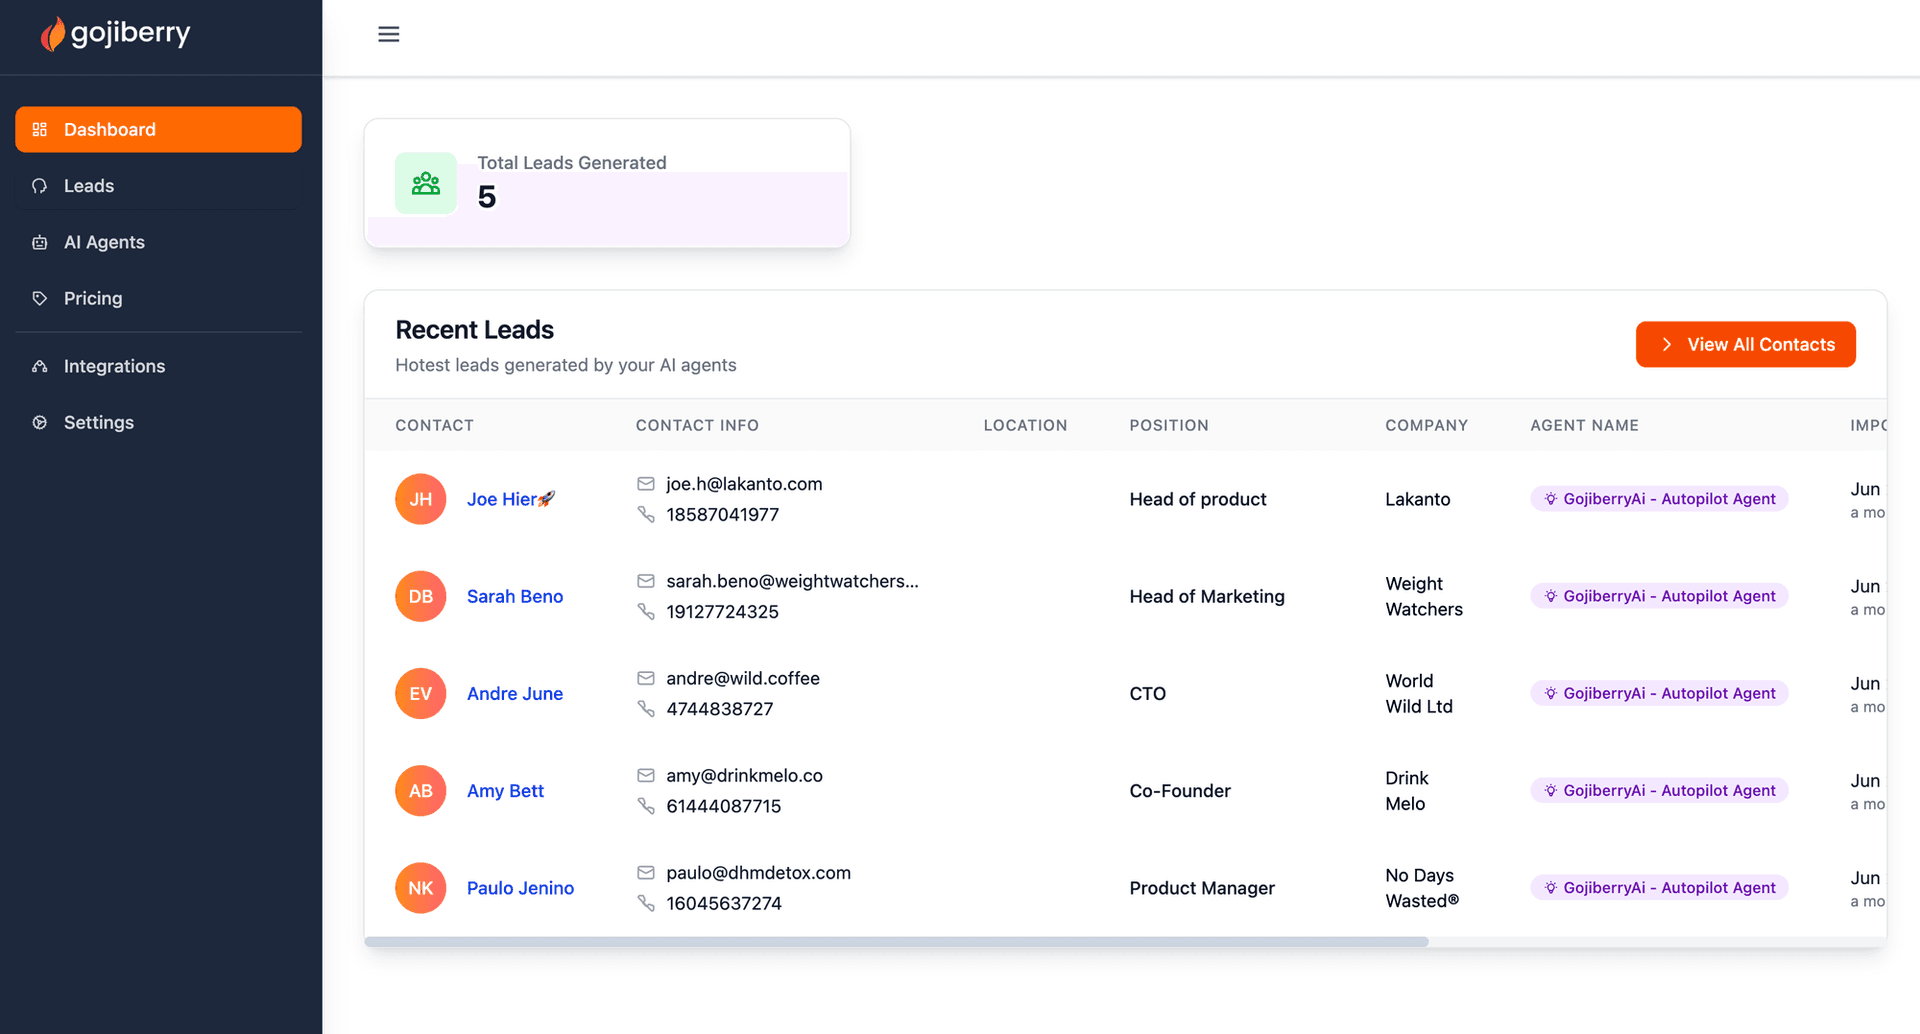Click the Integrations icon in sidebar

(x=40, y=366)
